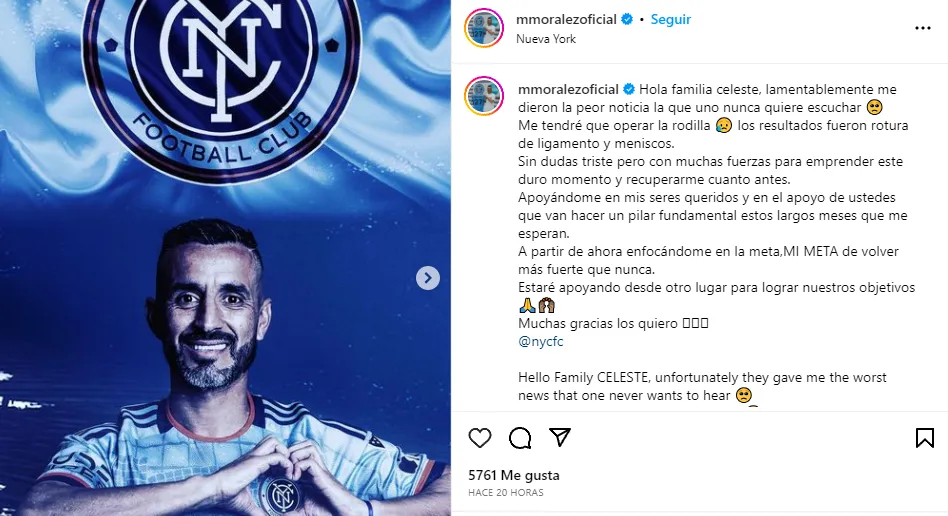This screenshot has width=948, height=516.
Task: Open comments with the speech bubble icon
Action: [520, 437]
